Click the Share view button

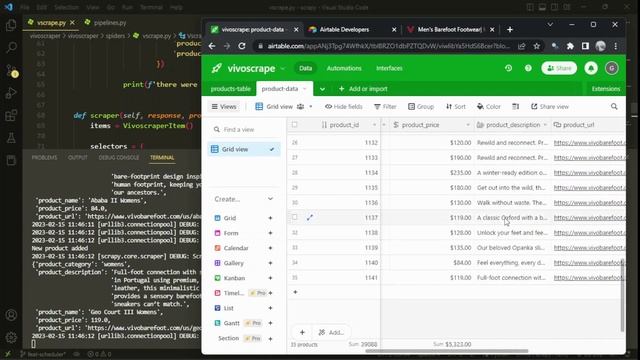549,107
